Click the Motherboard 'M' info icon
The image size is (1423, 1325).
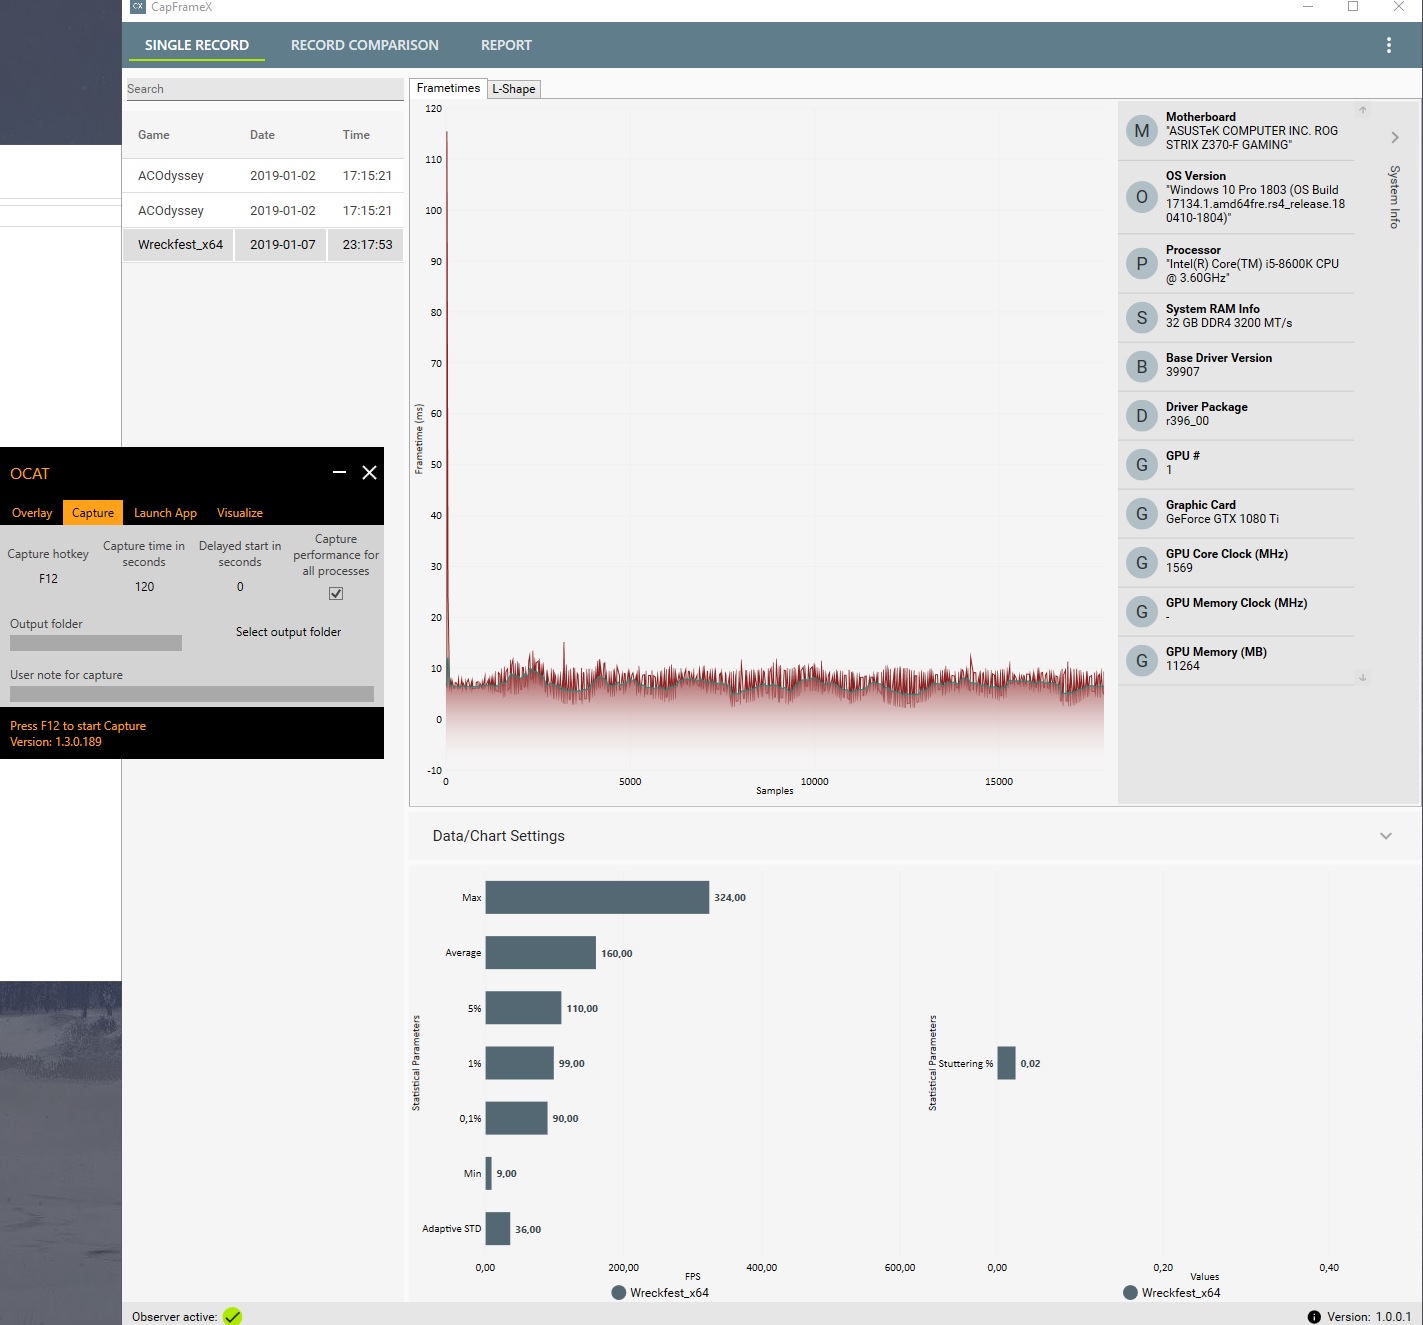click(x=1142, y=131)
